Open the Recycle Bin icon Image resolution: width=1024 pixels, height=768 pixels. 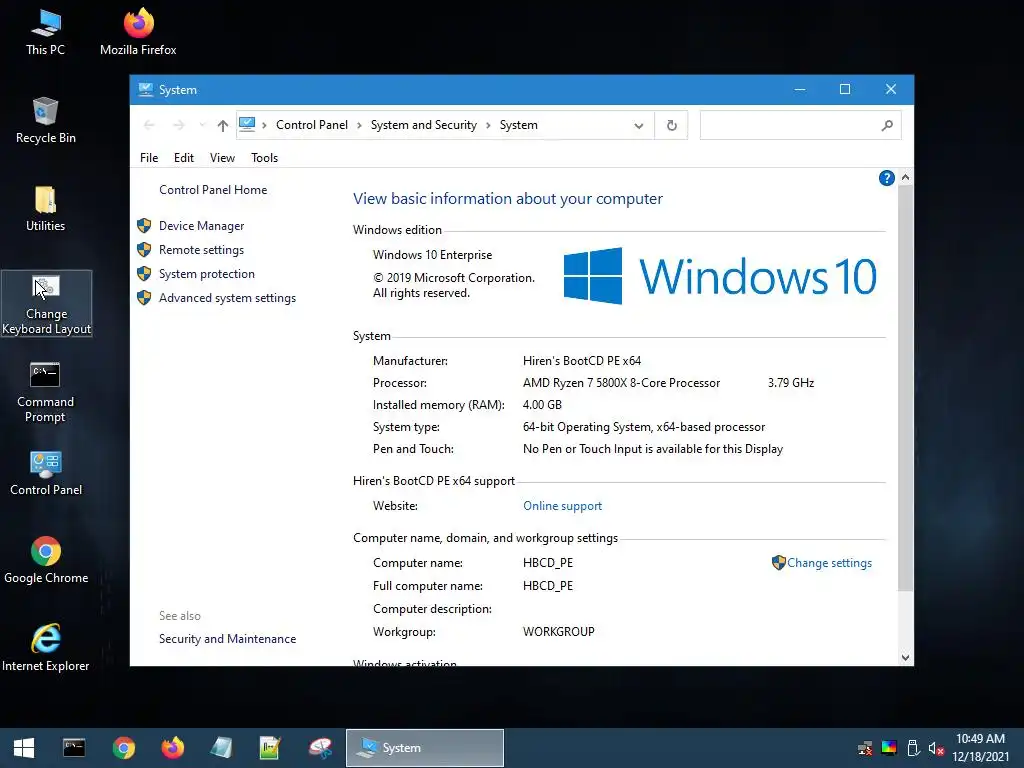click(x=45, y=120)
